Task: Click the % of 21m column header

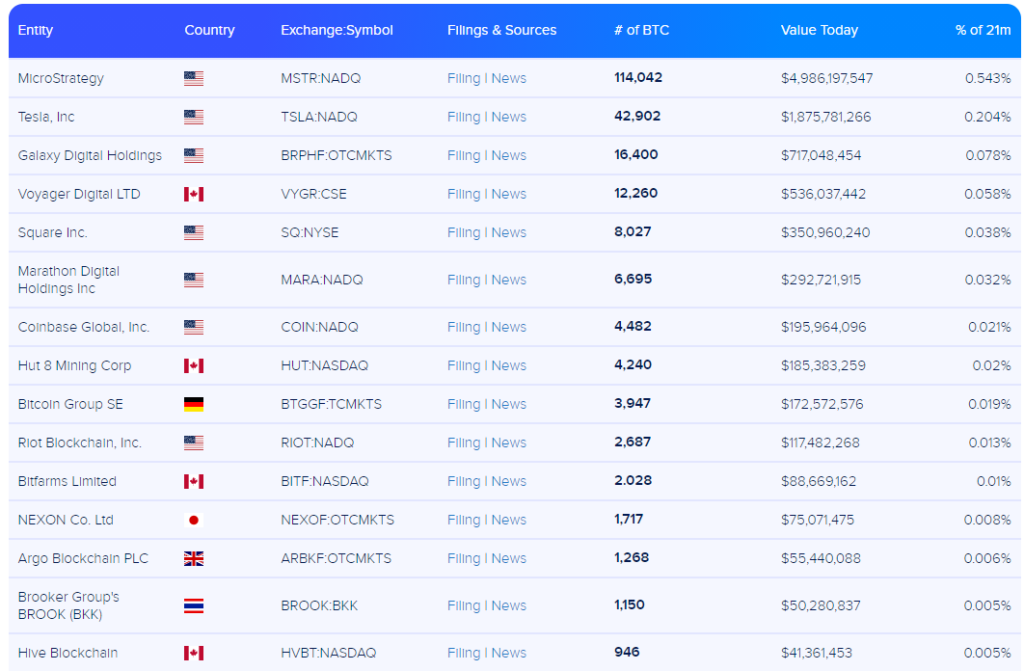Action: coord(982,30)
